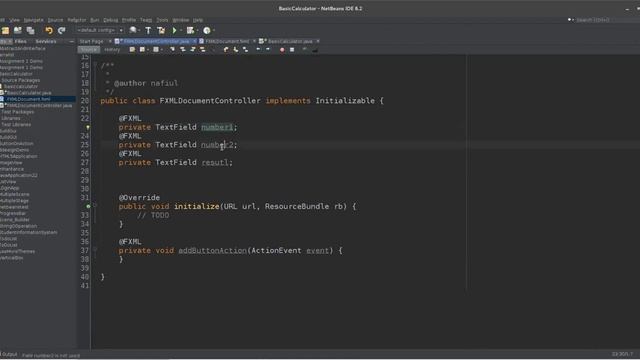The image size is (640, 360).
Task: Open the dropdown arrow beside Profile Project icon
Action: click(x=213, y=31)
